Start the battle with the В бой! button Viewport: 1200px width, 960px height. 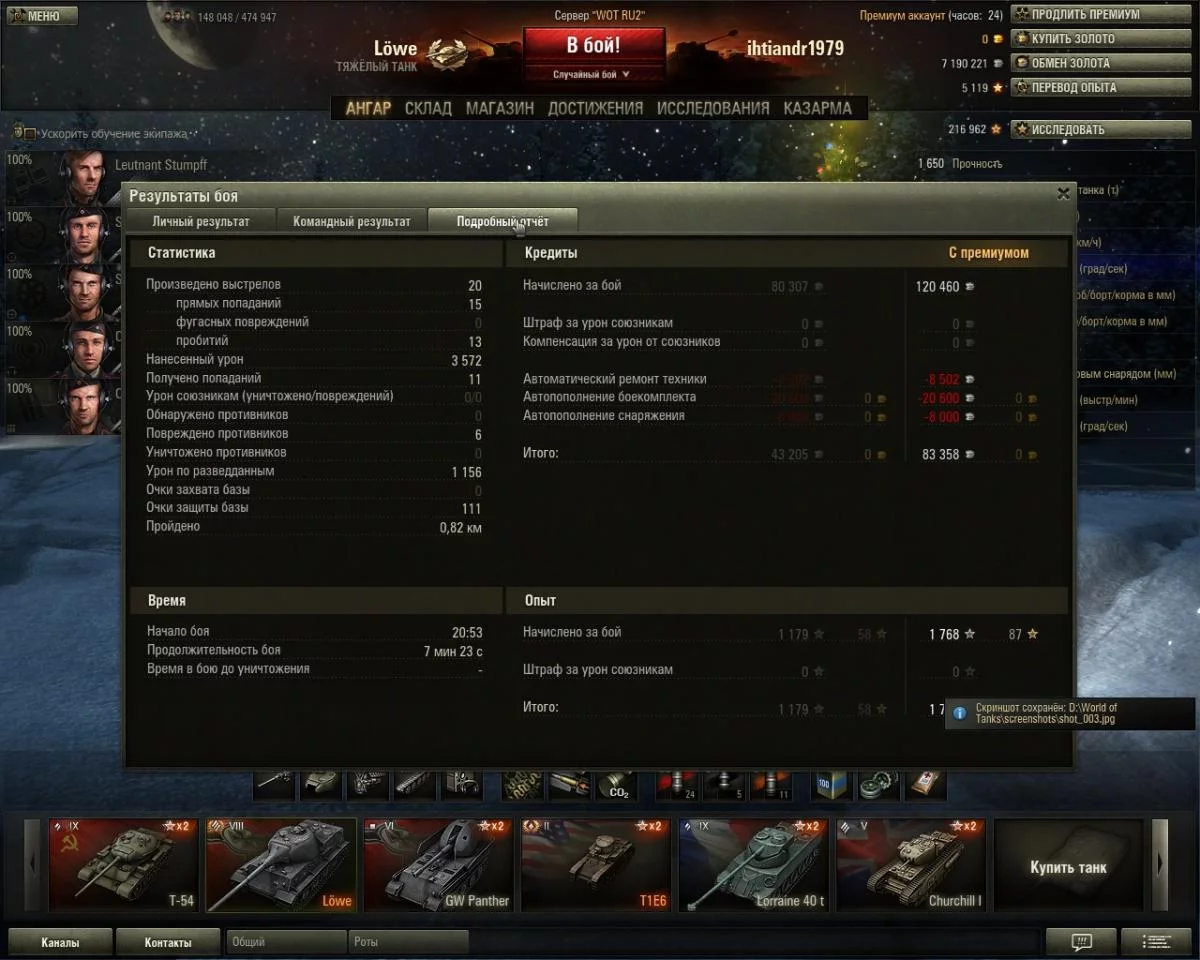(x=593, y=46)
